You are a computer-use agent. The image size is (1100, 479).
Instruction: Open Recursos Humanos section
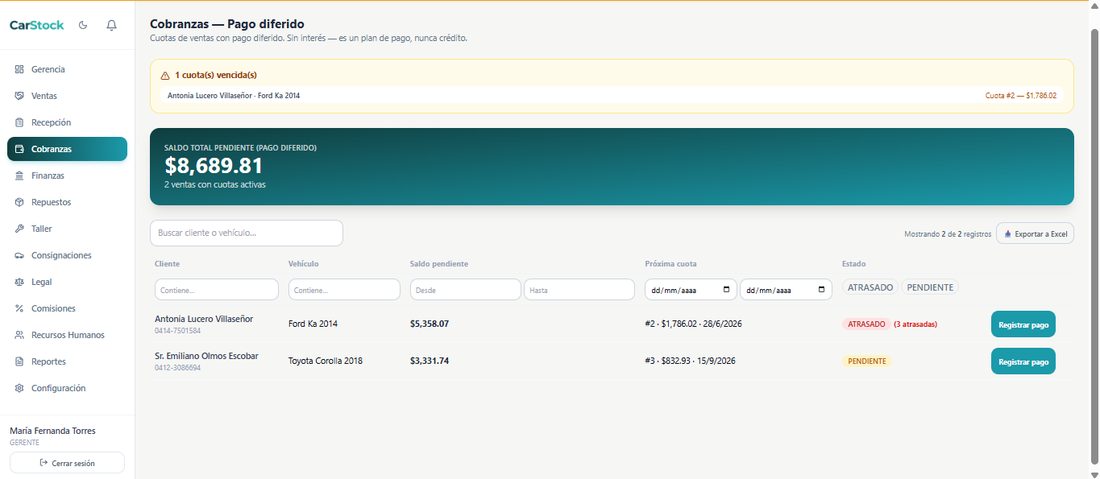67,335
